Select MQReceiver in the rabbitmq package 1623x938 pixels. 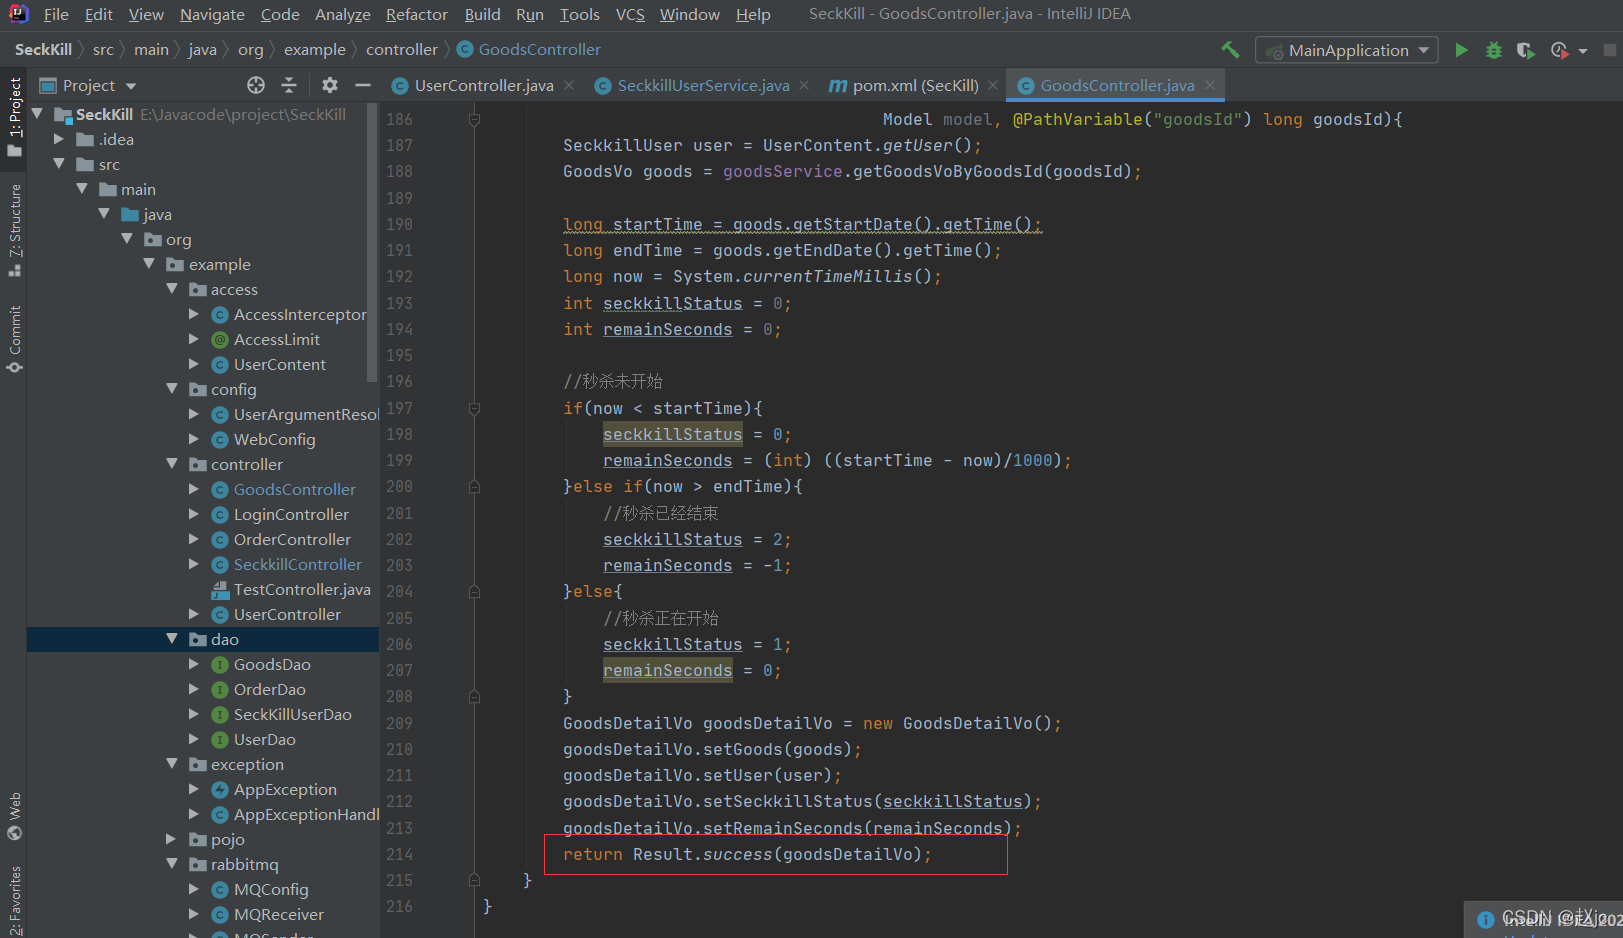tap(278, 914)
